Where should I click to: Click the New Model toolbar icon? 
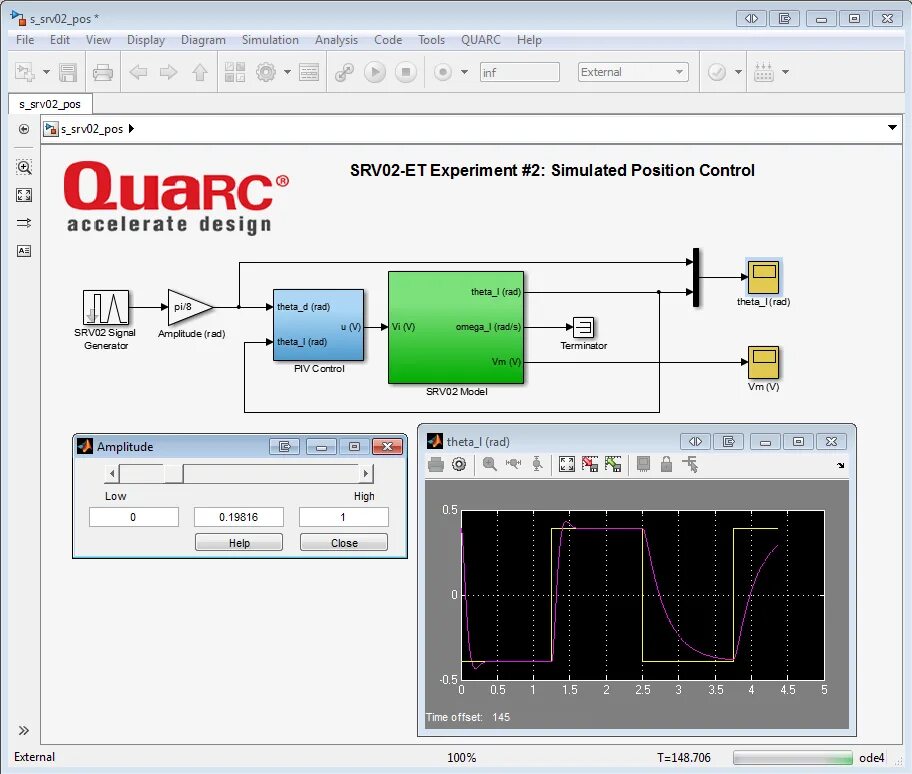tap(24, 72)
